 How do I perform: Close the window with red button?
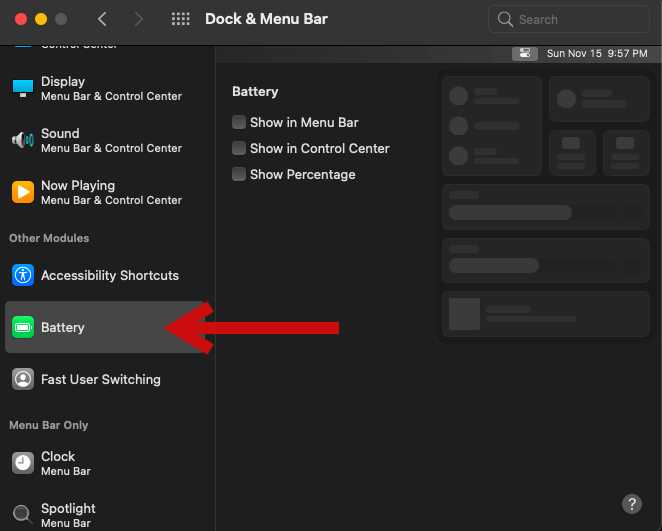click(21, 19)
